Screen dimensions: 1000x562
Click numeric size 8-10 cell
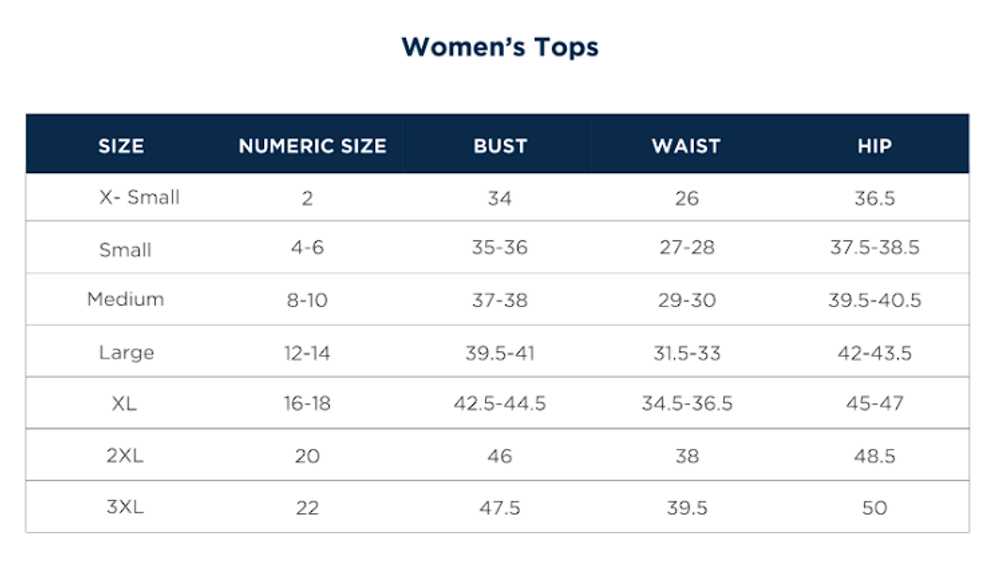click(x=307, y=300)
